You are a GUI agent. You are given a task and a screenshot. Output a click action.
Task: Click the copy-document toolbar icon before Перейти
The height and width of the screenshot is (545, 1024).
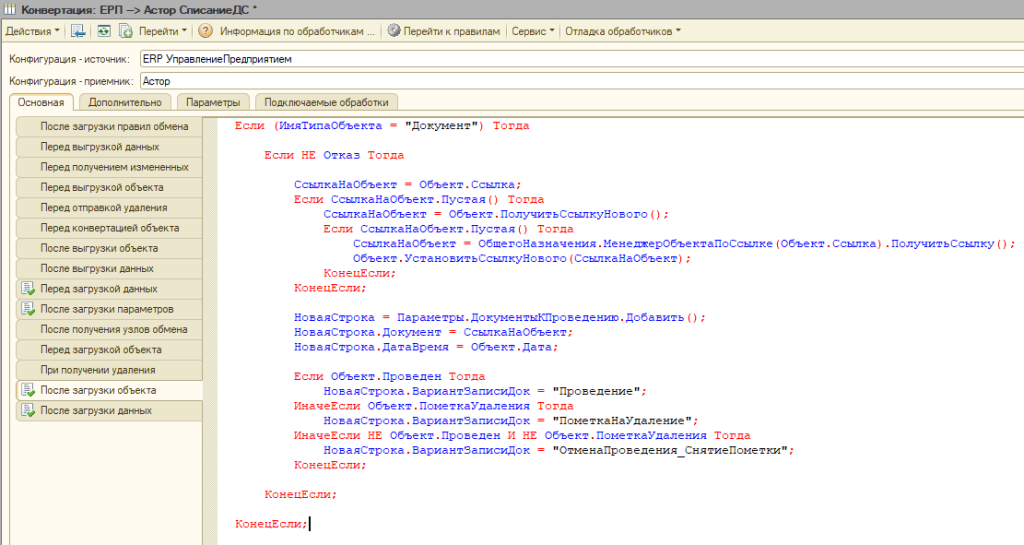123,31
